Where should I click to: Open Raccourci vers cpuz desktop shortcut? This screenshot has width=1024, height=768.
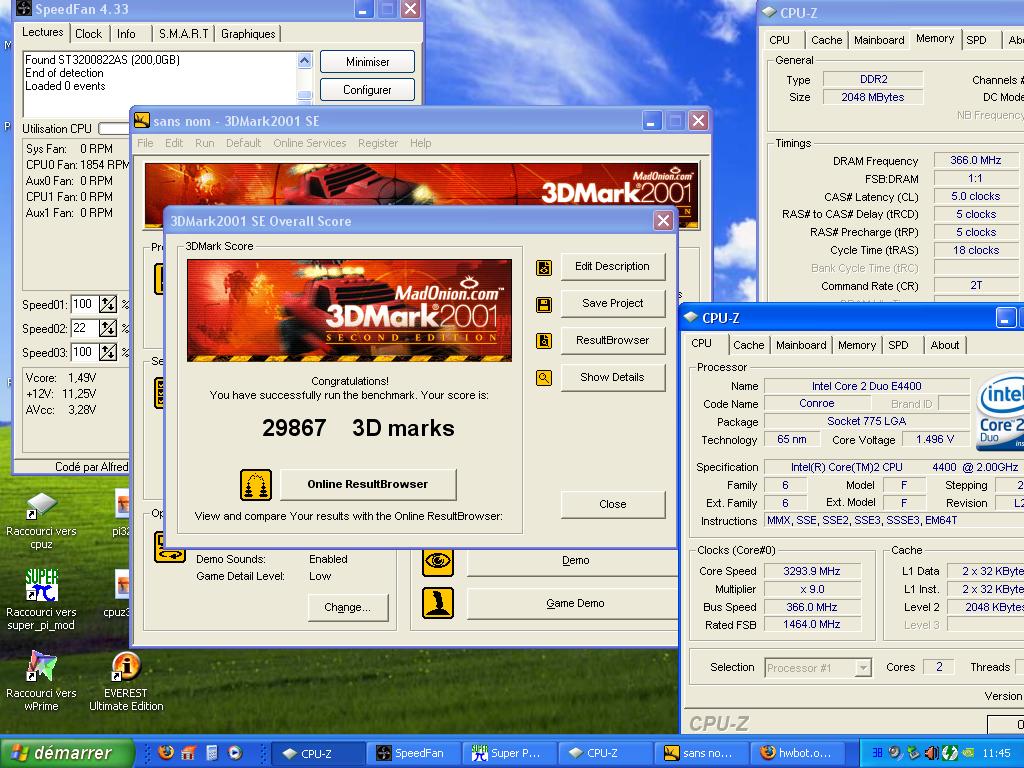(x=41, y=519)
